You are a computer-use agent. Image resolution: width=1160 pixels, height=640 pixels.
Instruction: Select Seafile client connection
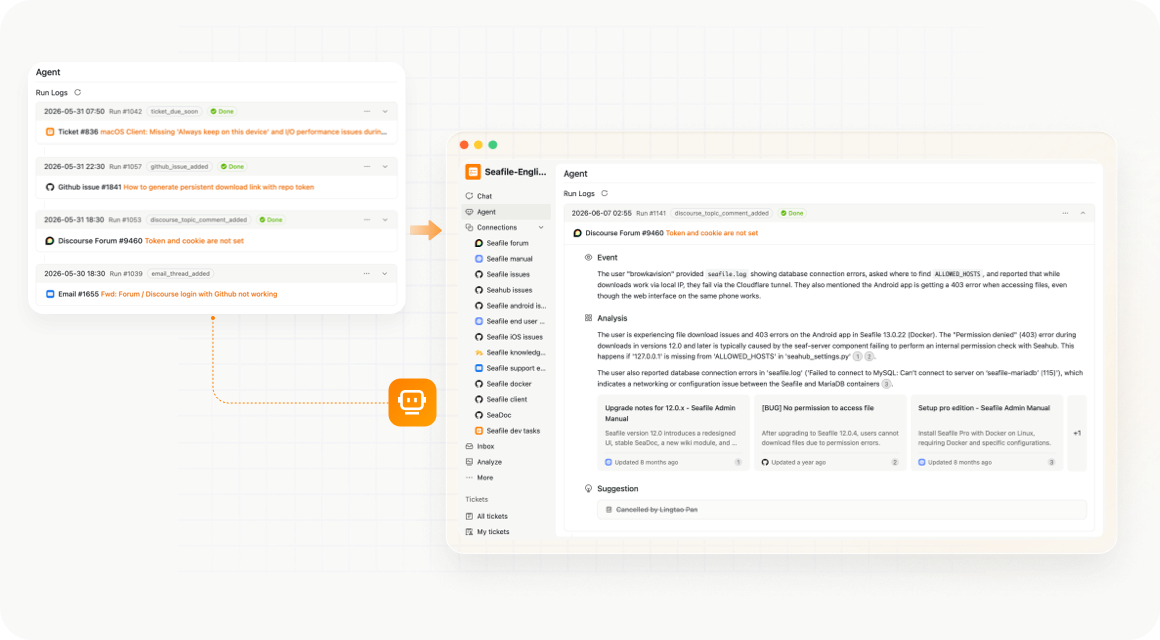(x=507, y=400)
